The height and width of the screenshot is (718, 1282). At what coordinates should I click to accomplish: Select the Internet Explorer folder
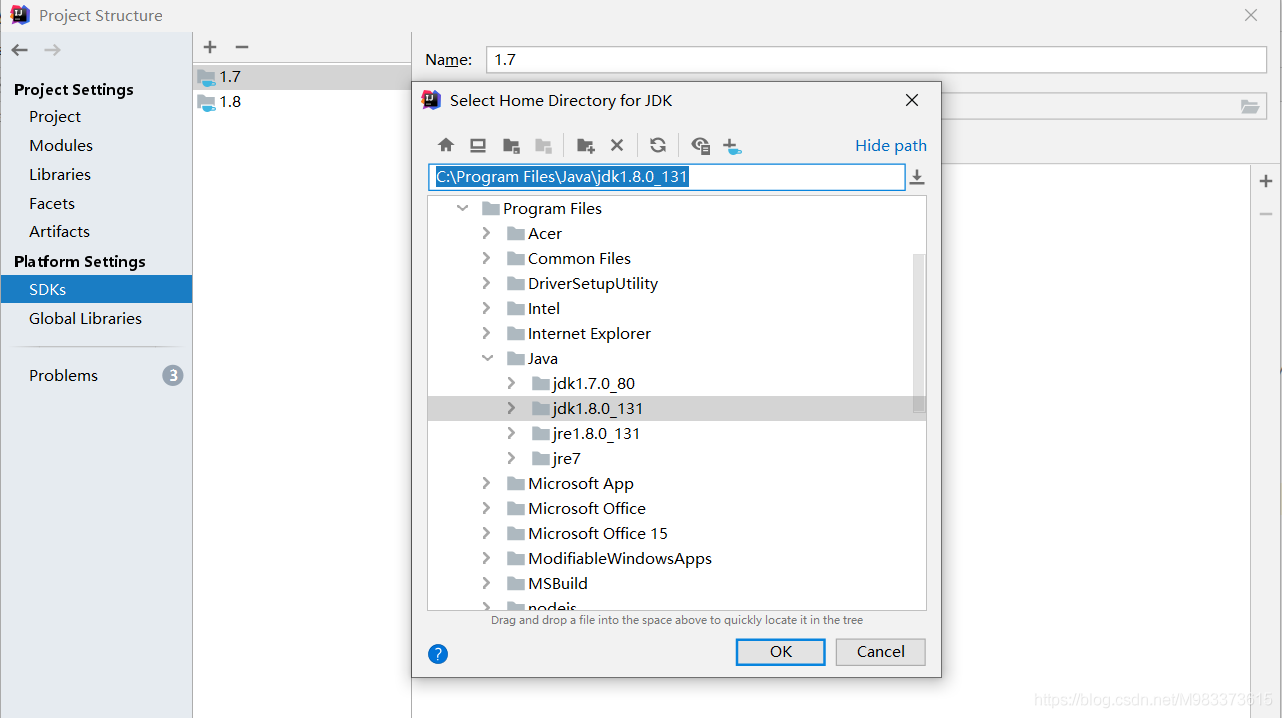point(589,333)
